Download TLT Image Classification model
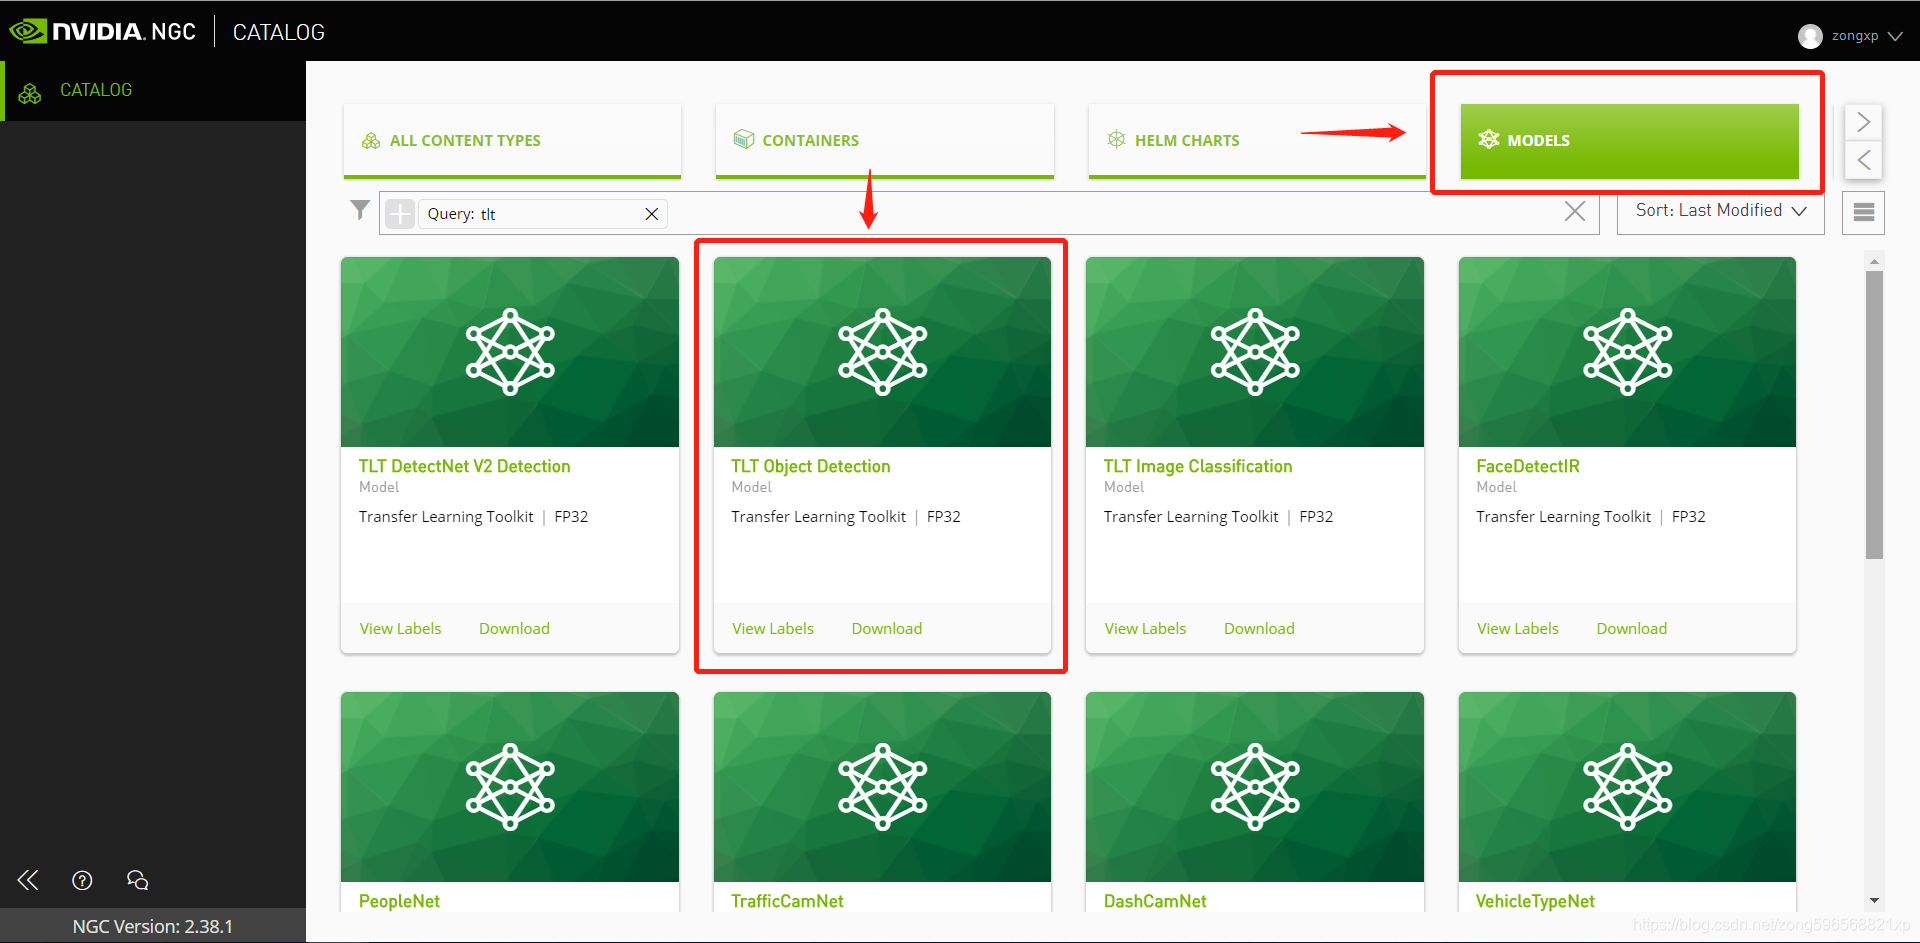This screenshot has width=1920, height=943. click(1259, 629)
